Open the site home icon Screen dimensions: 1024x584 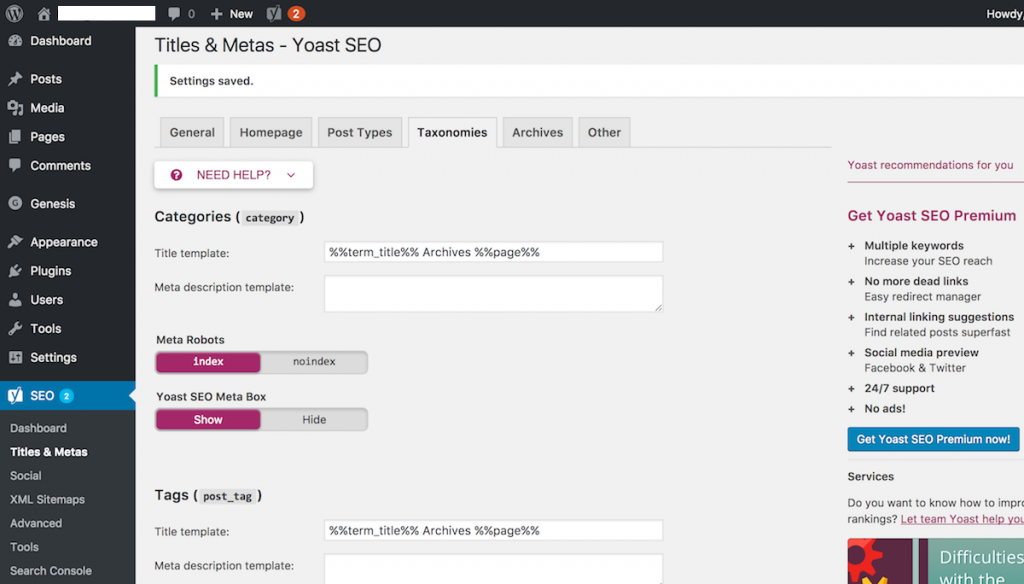click(x=44, y=14)
